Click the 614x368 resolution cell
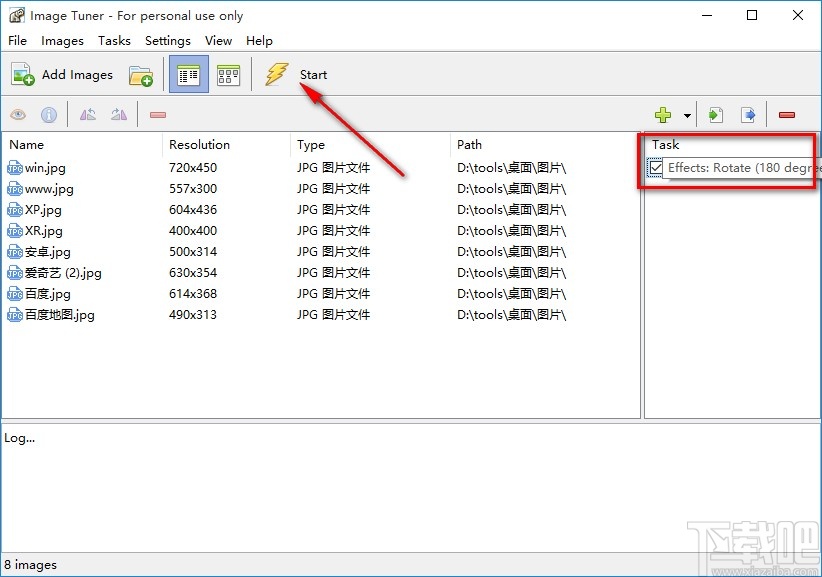The width and height of the screenshot is (822, 577). (193, 293)
